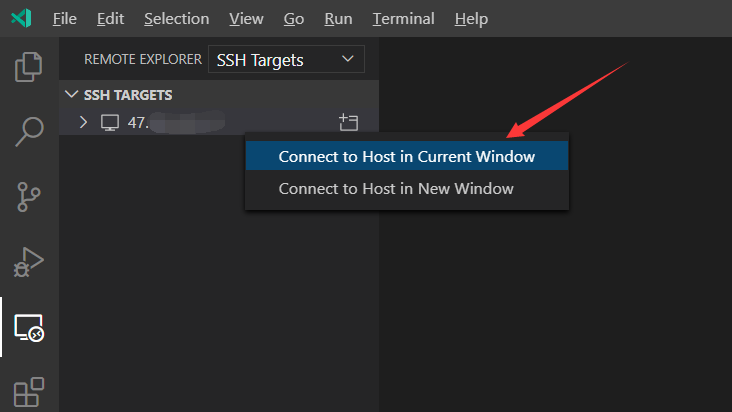Open the Search magnifier in activity bar

pos(29,132)
